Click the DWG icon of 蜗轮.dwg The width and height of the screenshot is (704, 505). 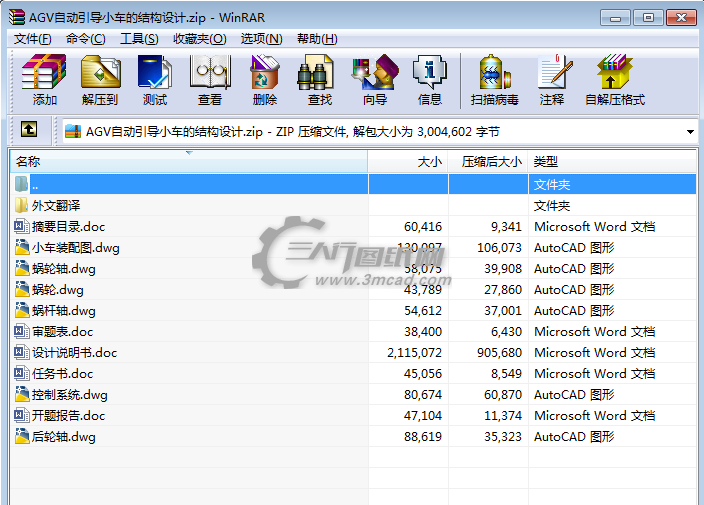[x=22, y=289]
